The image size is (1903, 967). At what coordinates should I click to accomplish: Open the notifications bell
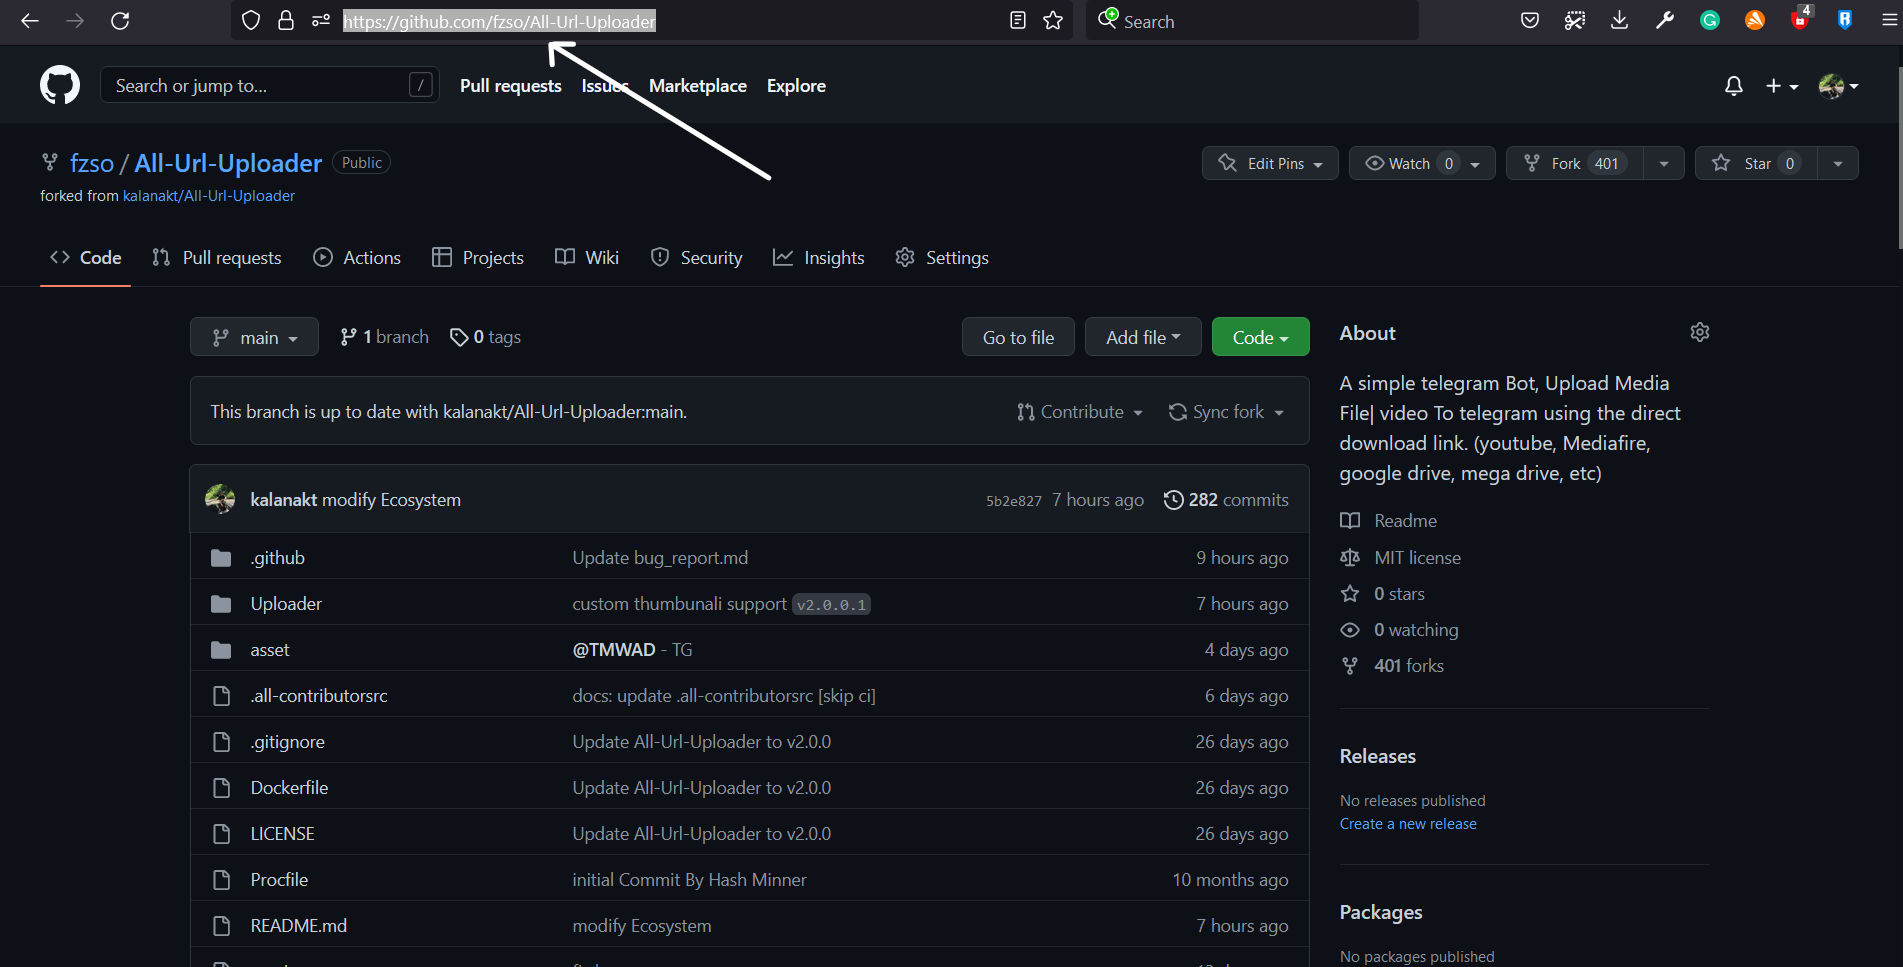[1734, 86]
